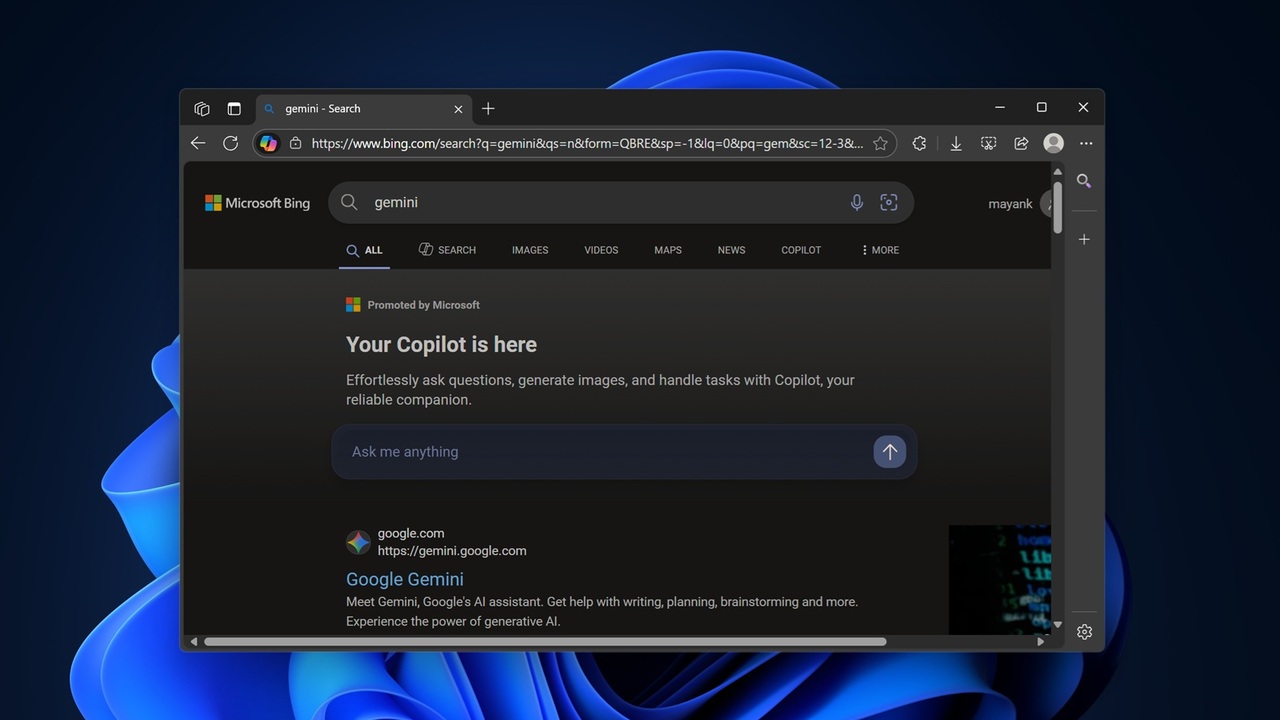Open browser Settings via the ellipsis menu
1280x720 pixels.
pos(1086,143)
